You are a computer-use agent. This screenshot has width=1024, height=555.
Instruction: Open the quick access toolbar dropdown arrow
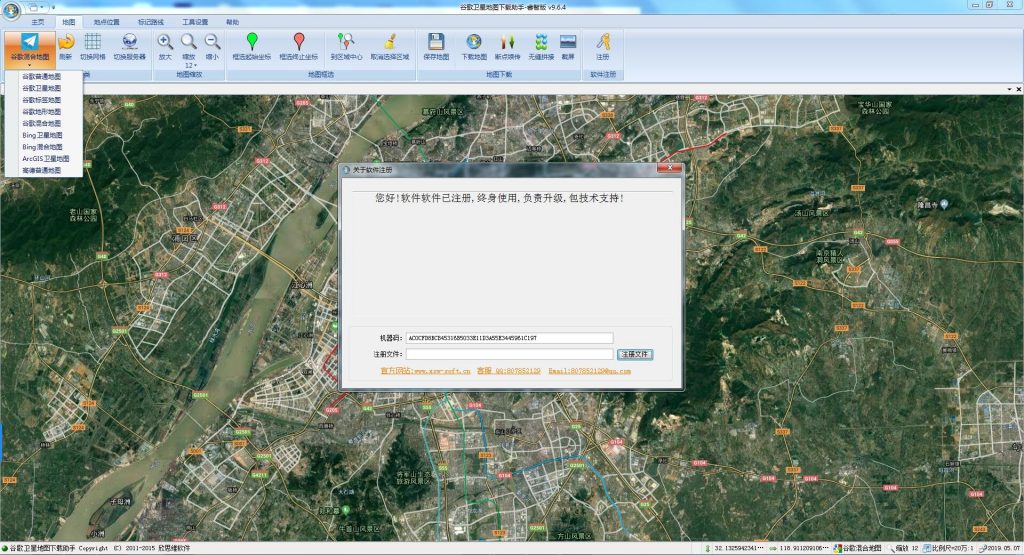click(x=54, y=8)
